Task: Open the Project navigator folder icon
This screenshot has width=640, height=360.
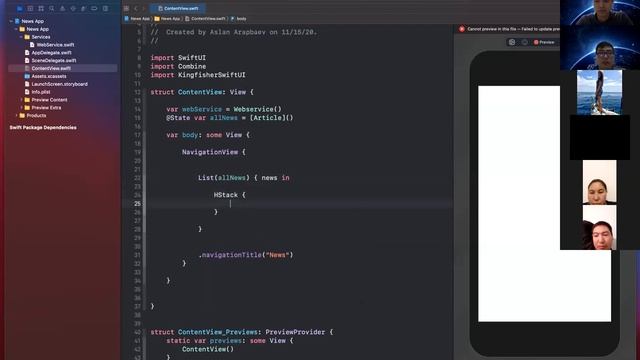Action: coord(20,8)
